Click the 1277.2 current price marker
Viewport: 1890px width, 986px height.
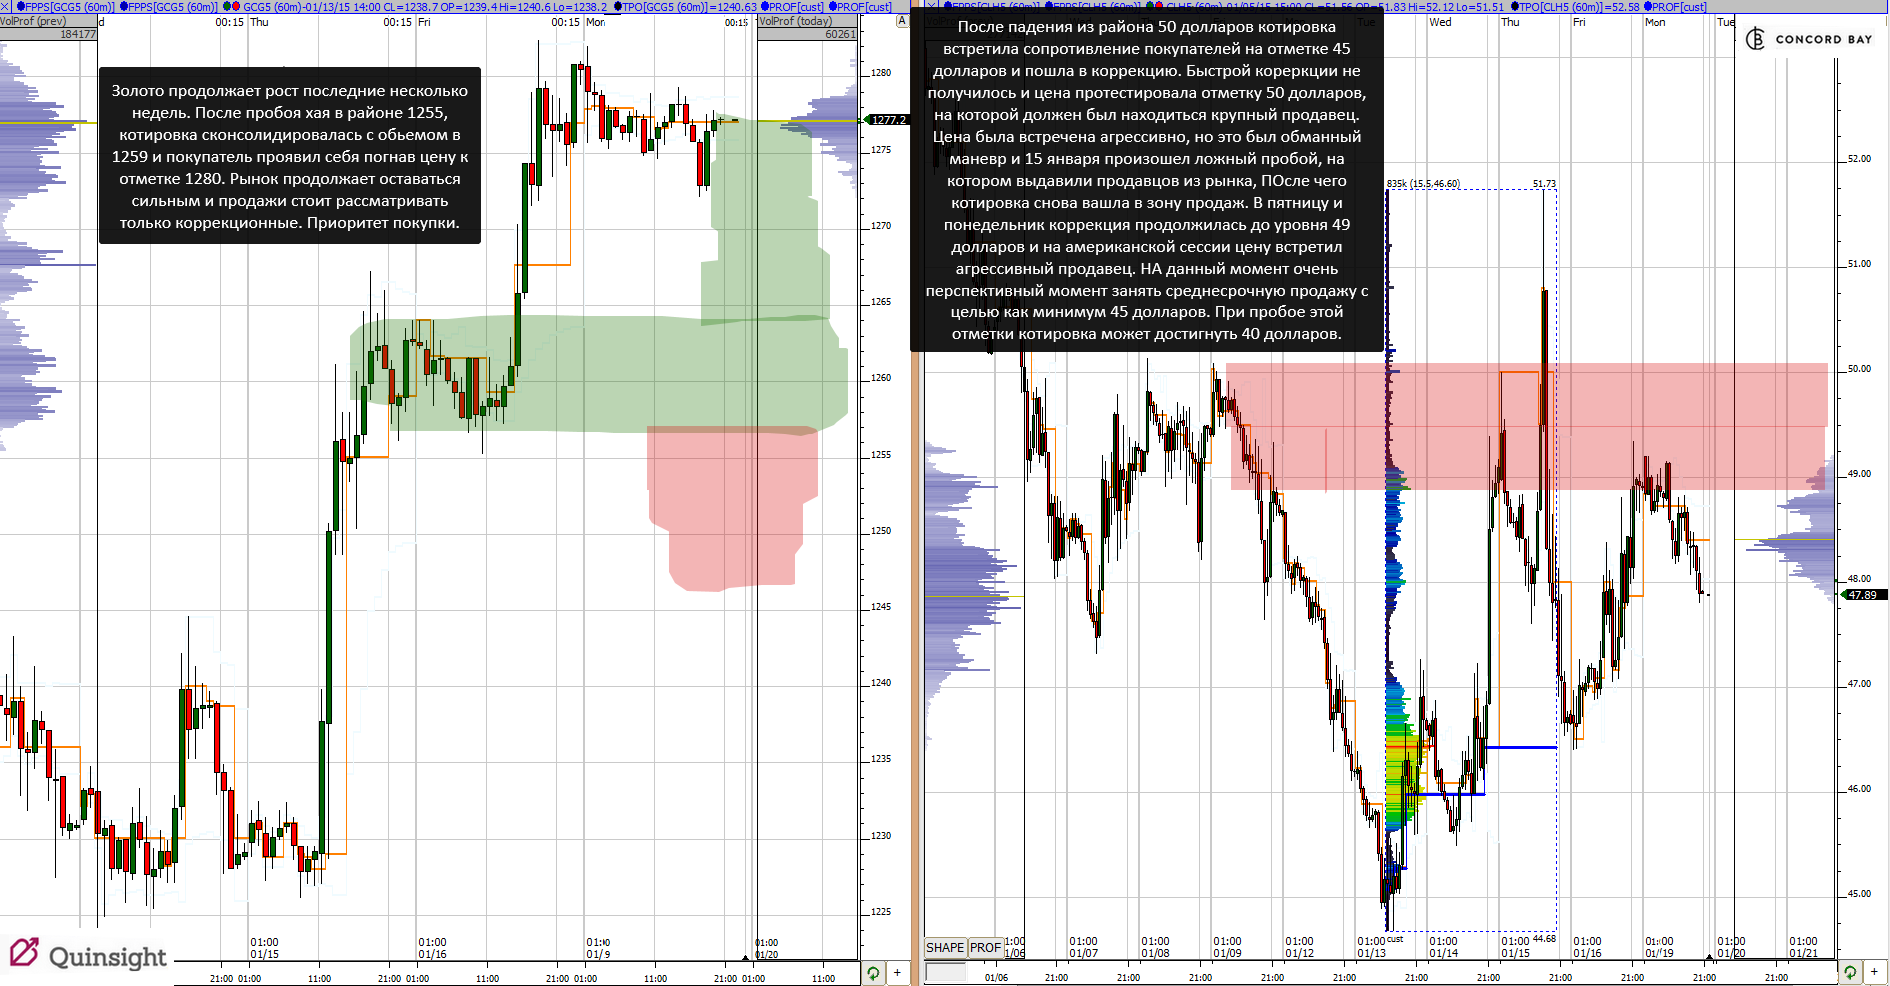point(887,120)
